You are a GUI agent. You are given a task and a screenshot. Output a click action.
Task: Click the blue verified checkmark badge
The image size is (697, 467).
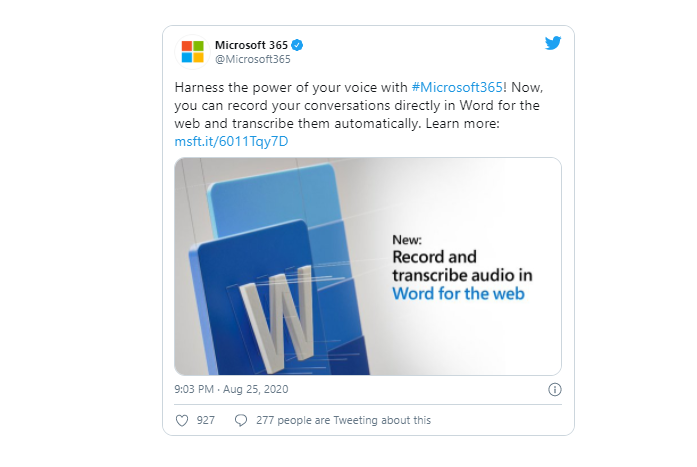[x=297, y=45]
